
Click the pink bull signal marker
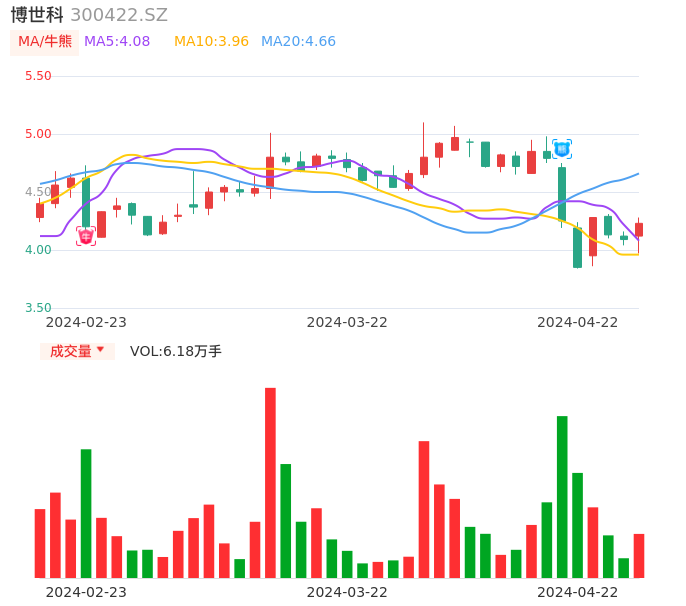86,236
